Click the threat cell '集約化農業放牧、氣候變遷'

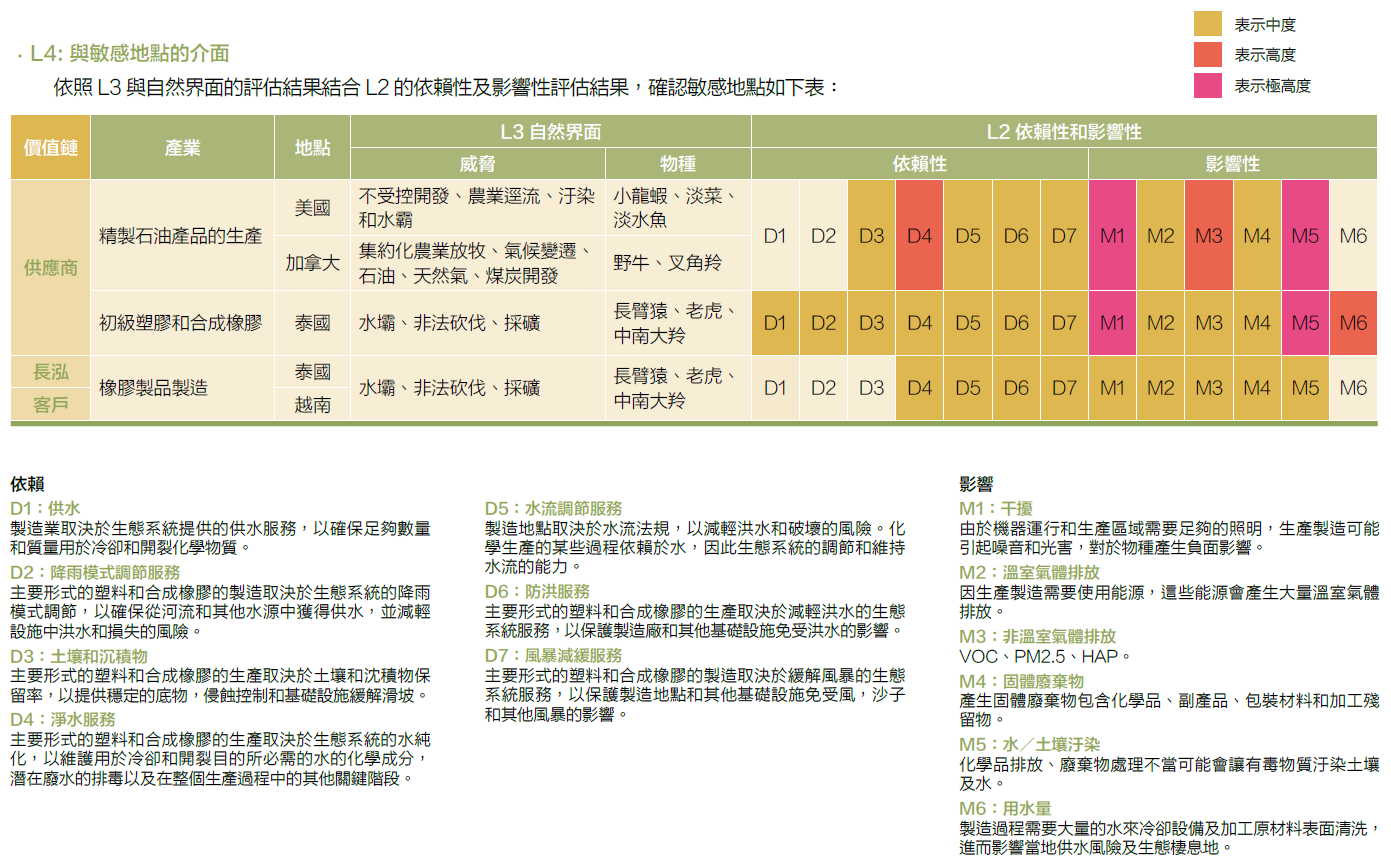tap(478, 264)
